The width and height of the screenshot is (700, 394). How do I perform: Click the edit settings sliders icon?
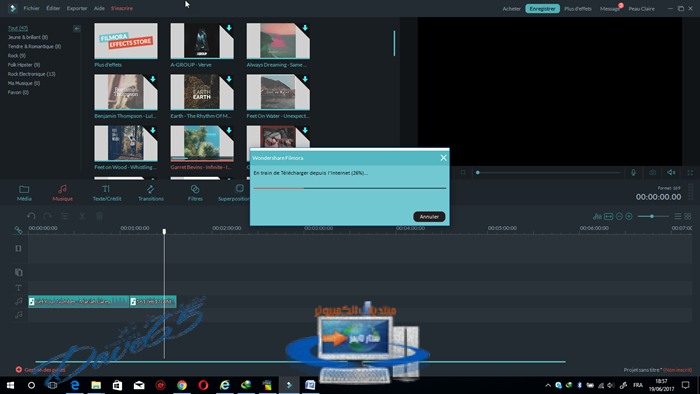[x=65, y=216]
